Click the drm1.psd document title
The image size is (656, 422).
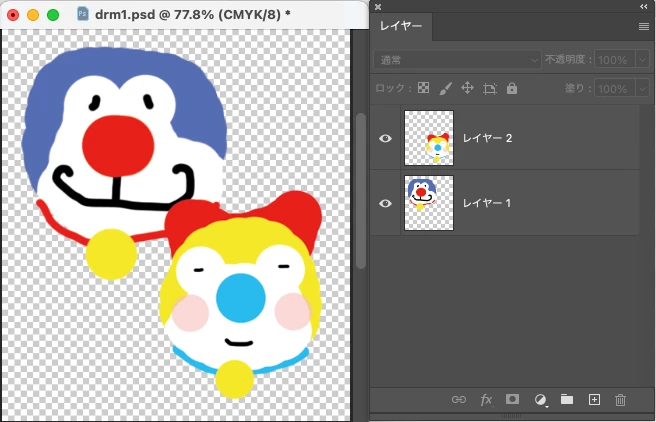(x=192, y=14)
